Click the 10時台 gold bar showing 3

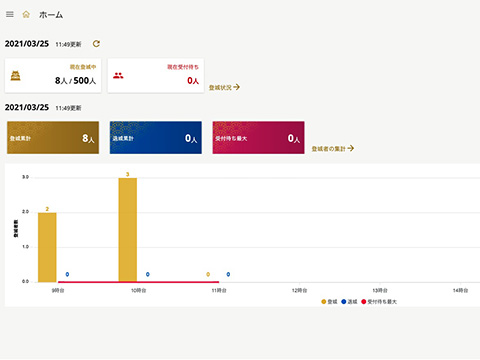pos(128,230)
